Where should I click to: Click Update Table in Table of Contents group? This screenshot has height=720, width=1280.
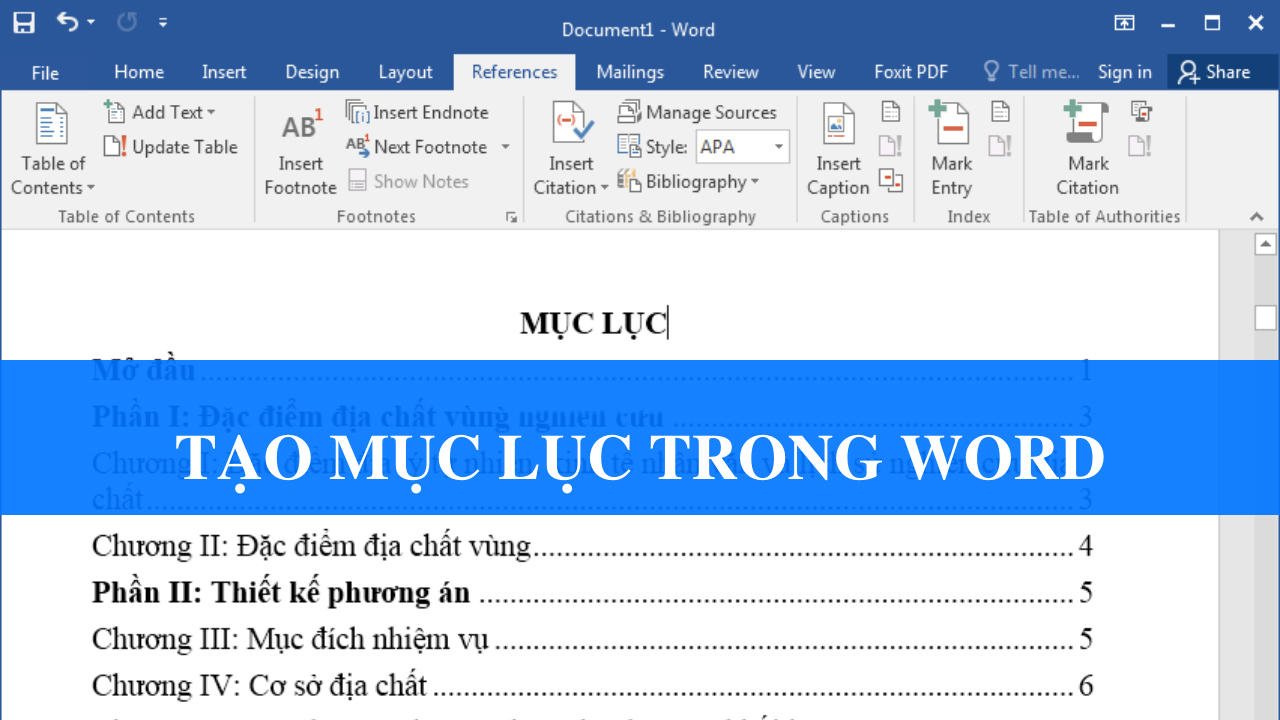tap(171, 147)
